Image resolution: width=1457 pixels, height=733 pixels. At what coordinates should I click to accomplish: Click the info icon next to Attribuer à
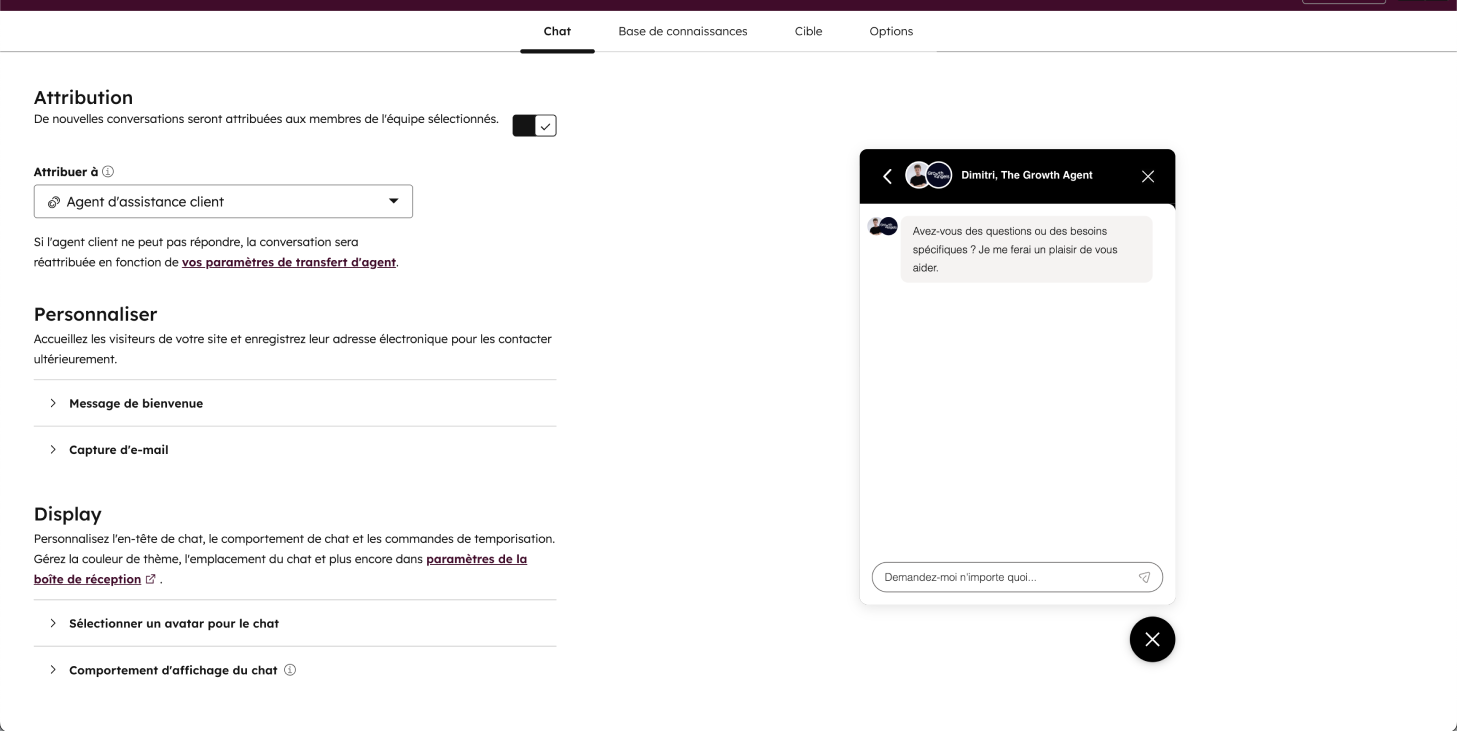(x=110, y=172)
